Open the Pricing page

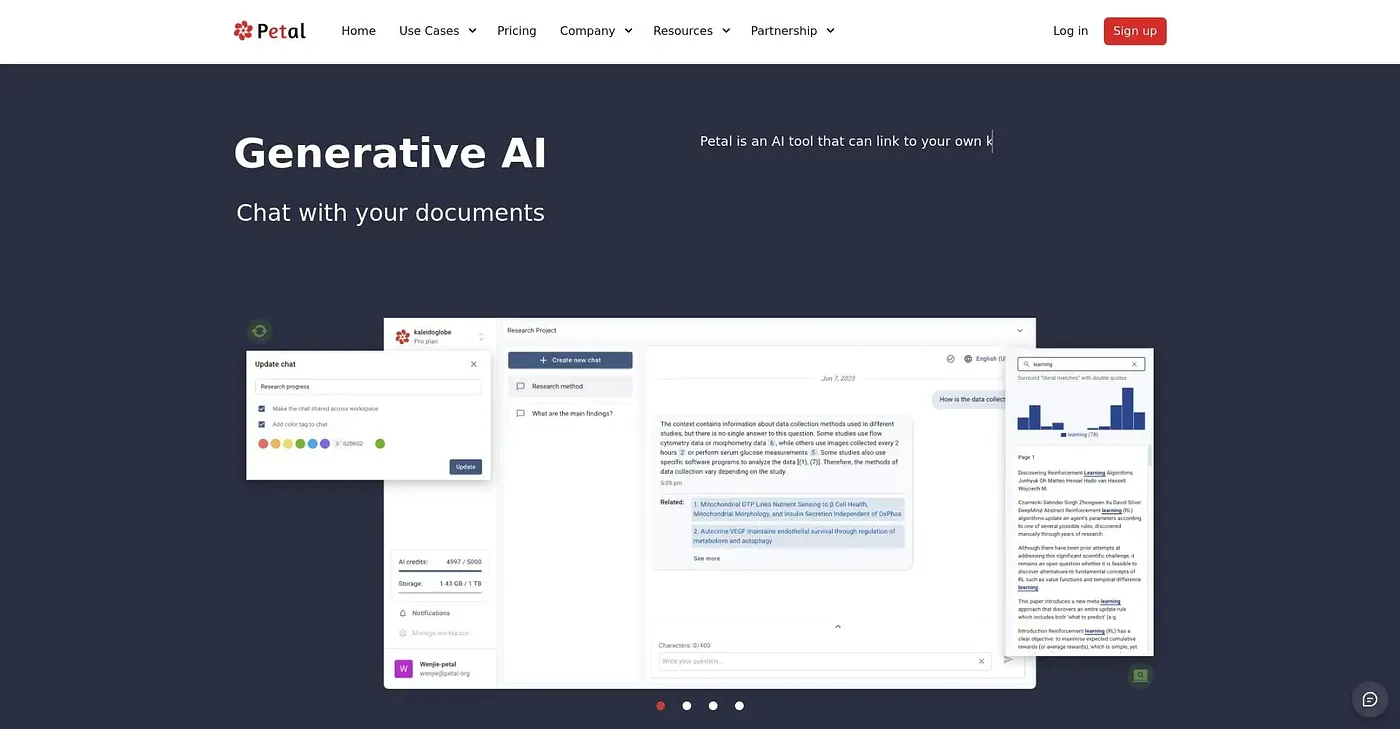pyautogui.click(x=517, y=31)
